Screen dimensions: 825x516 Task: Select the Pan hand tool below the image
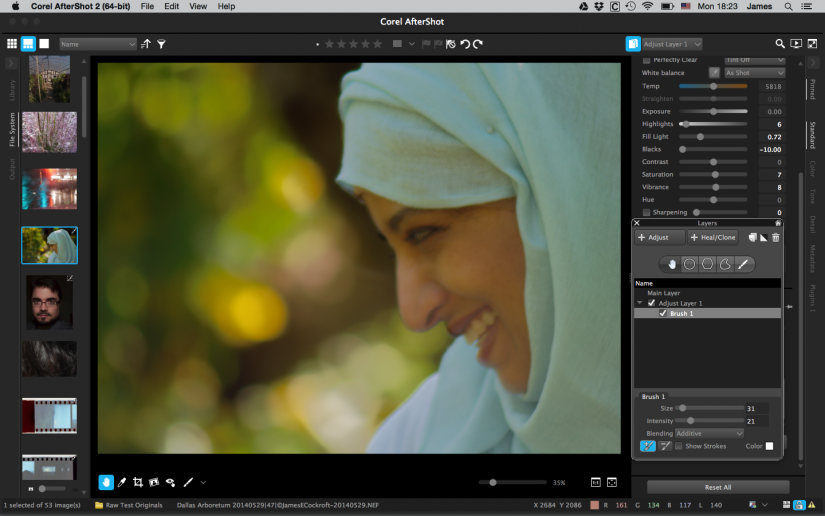106,482
